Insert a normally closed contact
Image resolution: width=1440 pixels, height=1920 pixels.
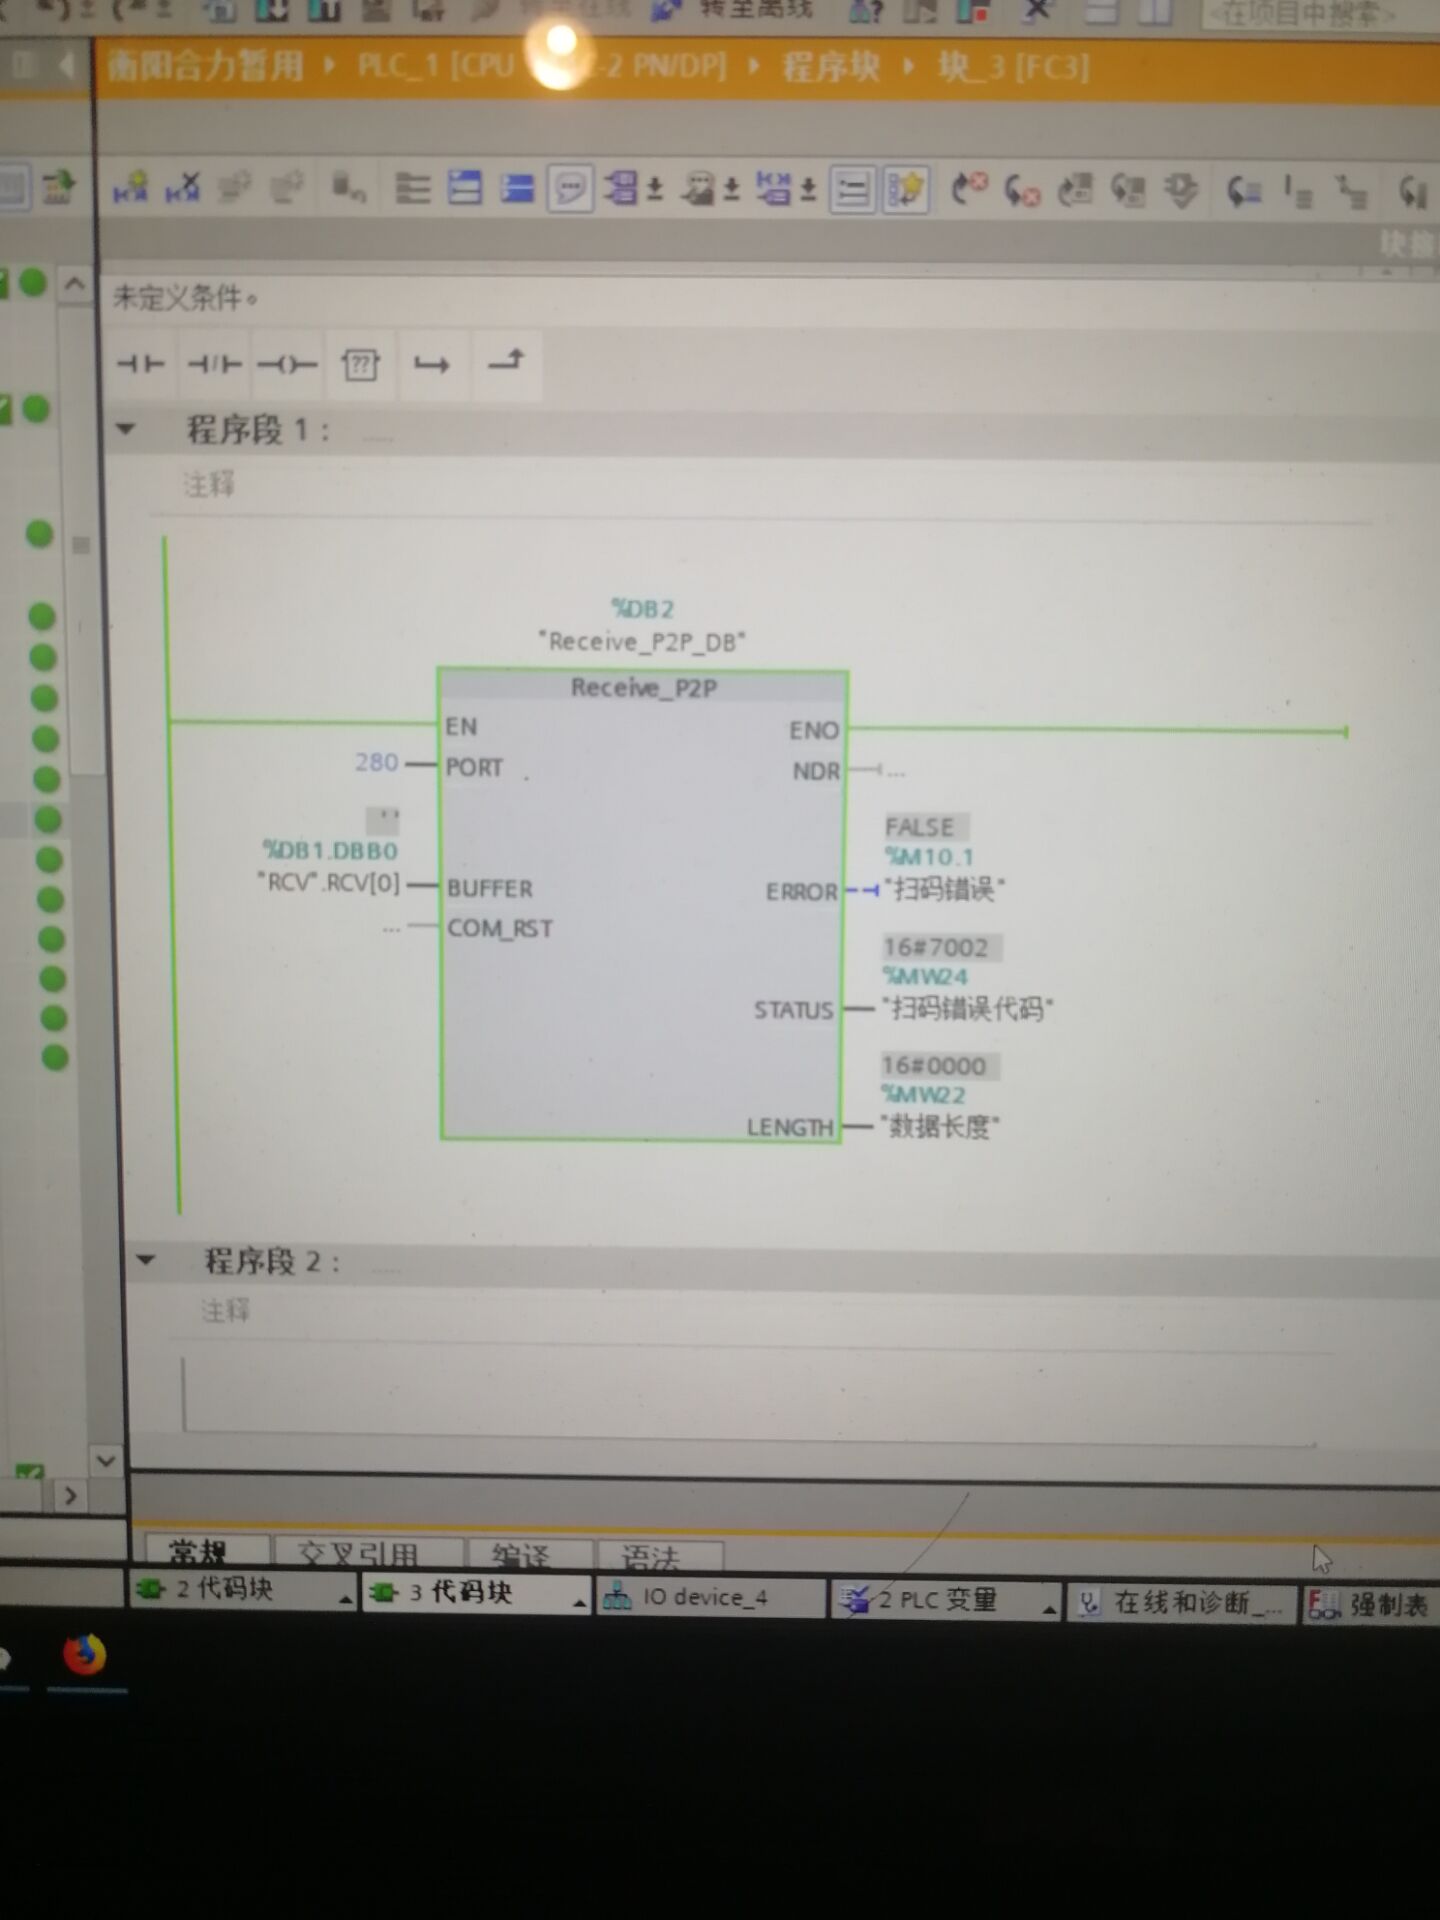click(214, 364)
